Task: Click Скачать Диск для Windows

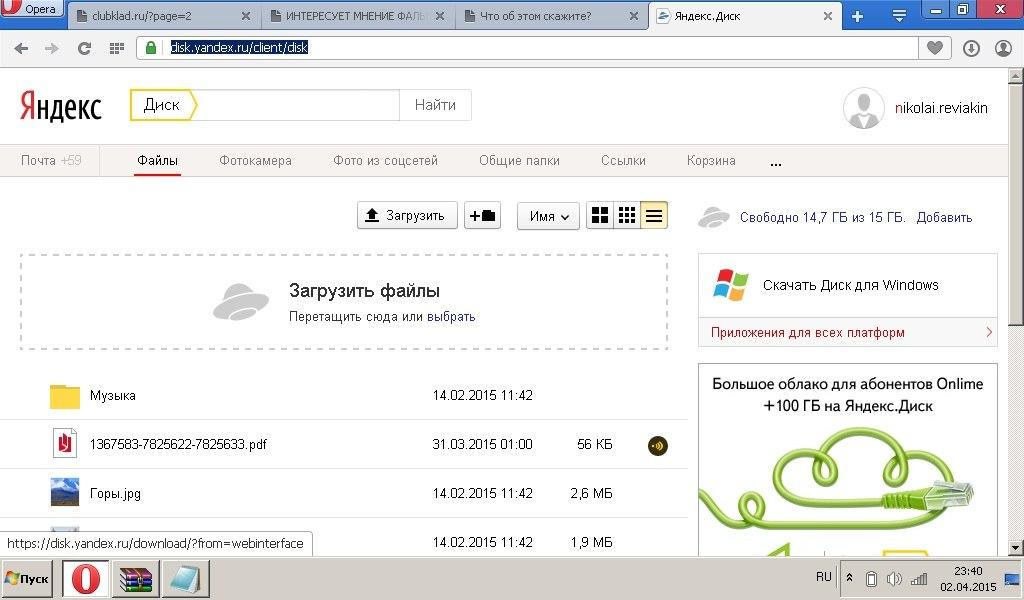Action: tap(850, 285)
